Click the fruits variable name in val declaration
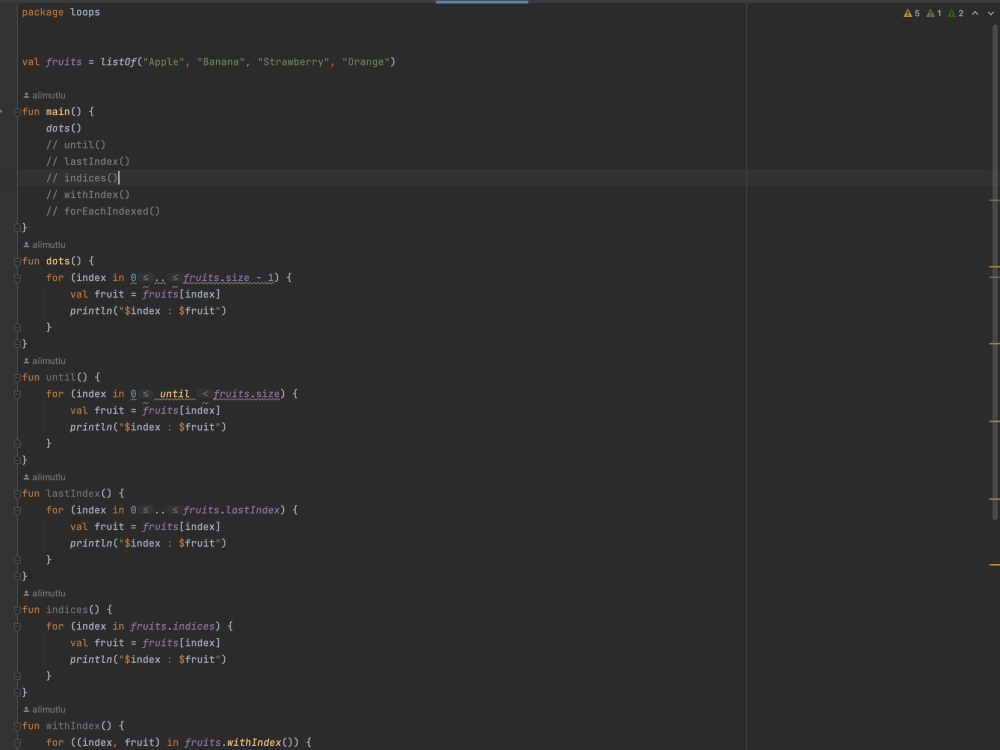This screenshot has height=750, width=1000. click(64, 62)
